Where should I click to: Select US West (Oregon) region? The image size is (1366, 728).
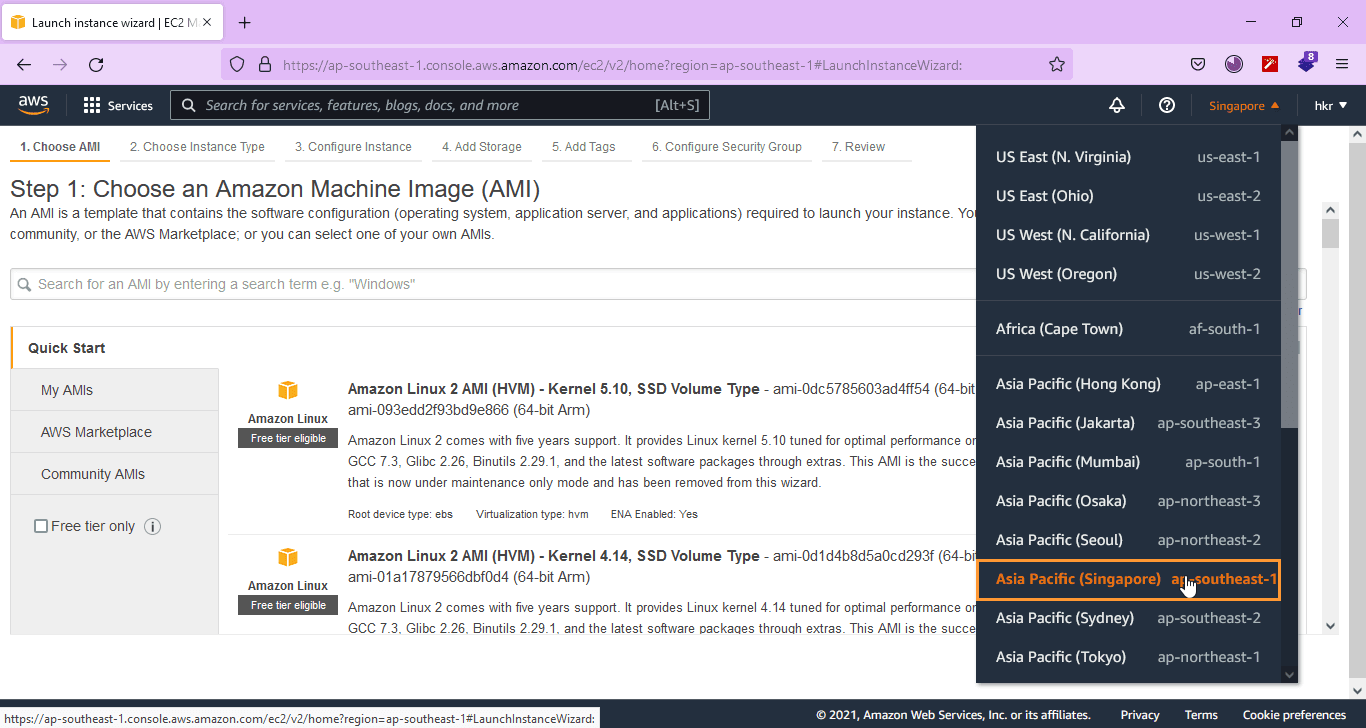pyautogui.click(x=1128, y=274)
